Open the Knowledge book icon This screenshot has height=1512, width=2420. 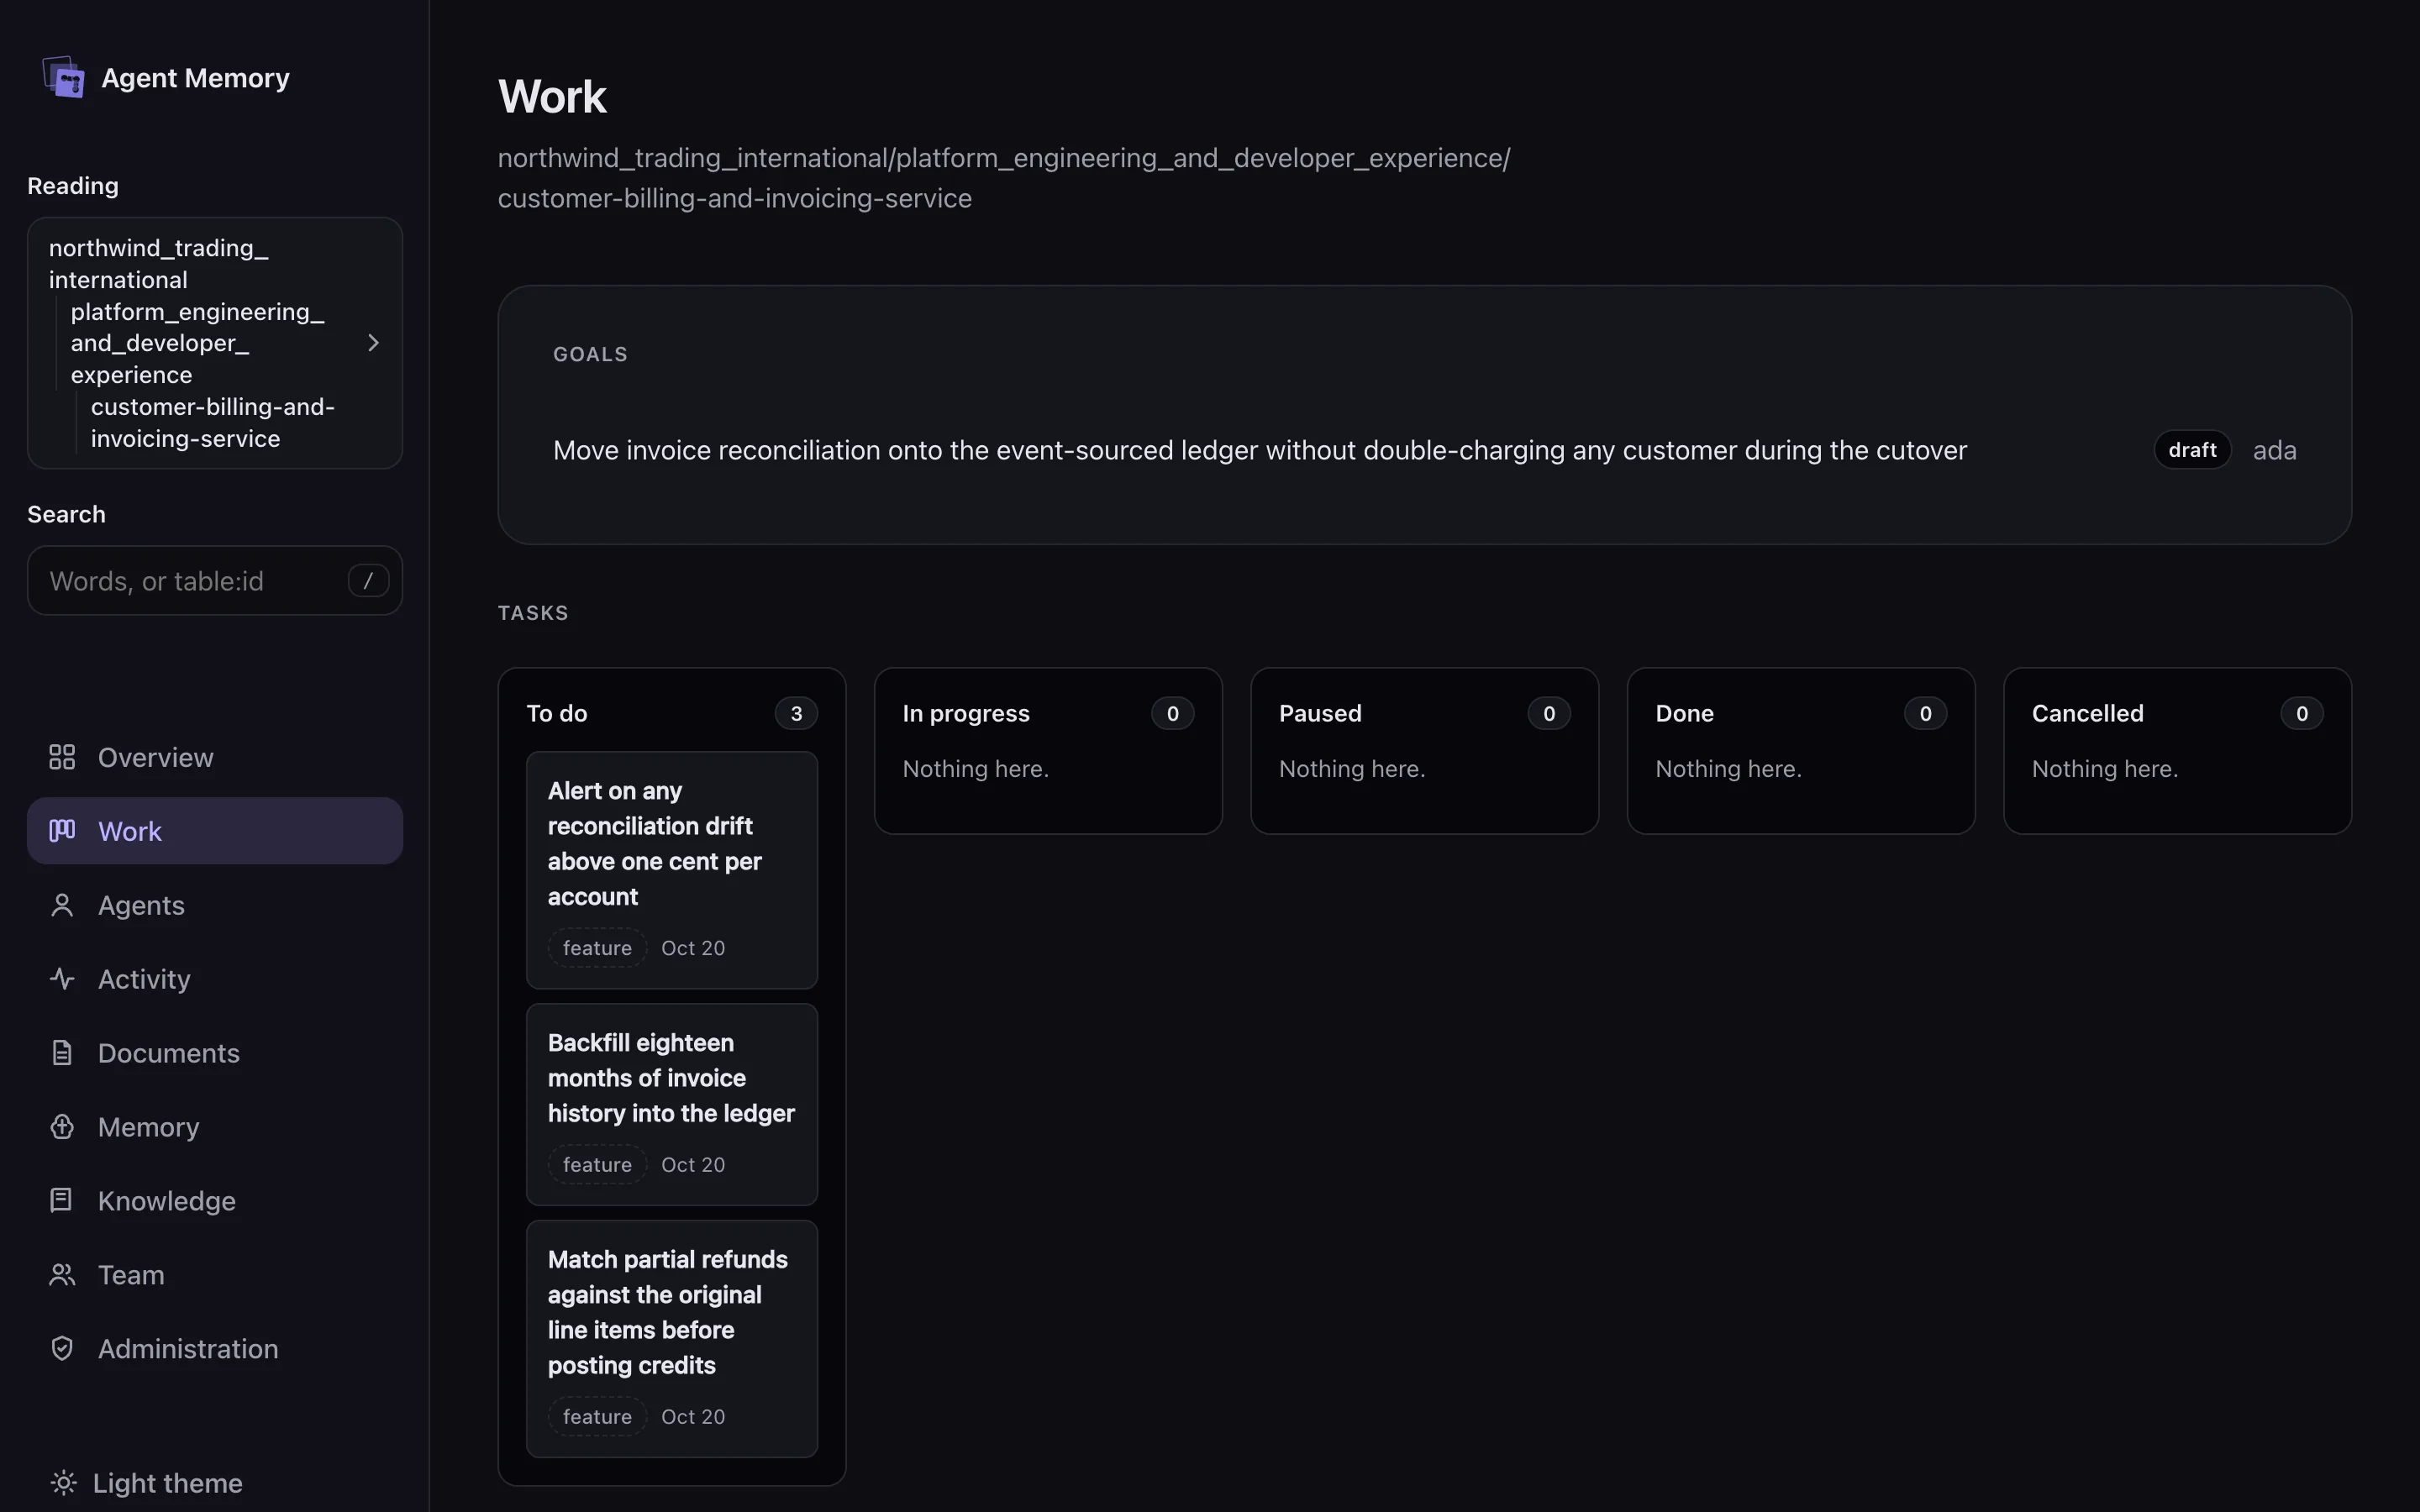pyautogui.click(x=62, y=1200)
